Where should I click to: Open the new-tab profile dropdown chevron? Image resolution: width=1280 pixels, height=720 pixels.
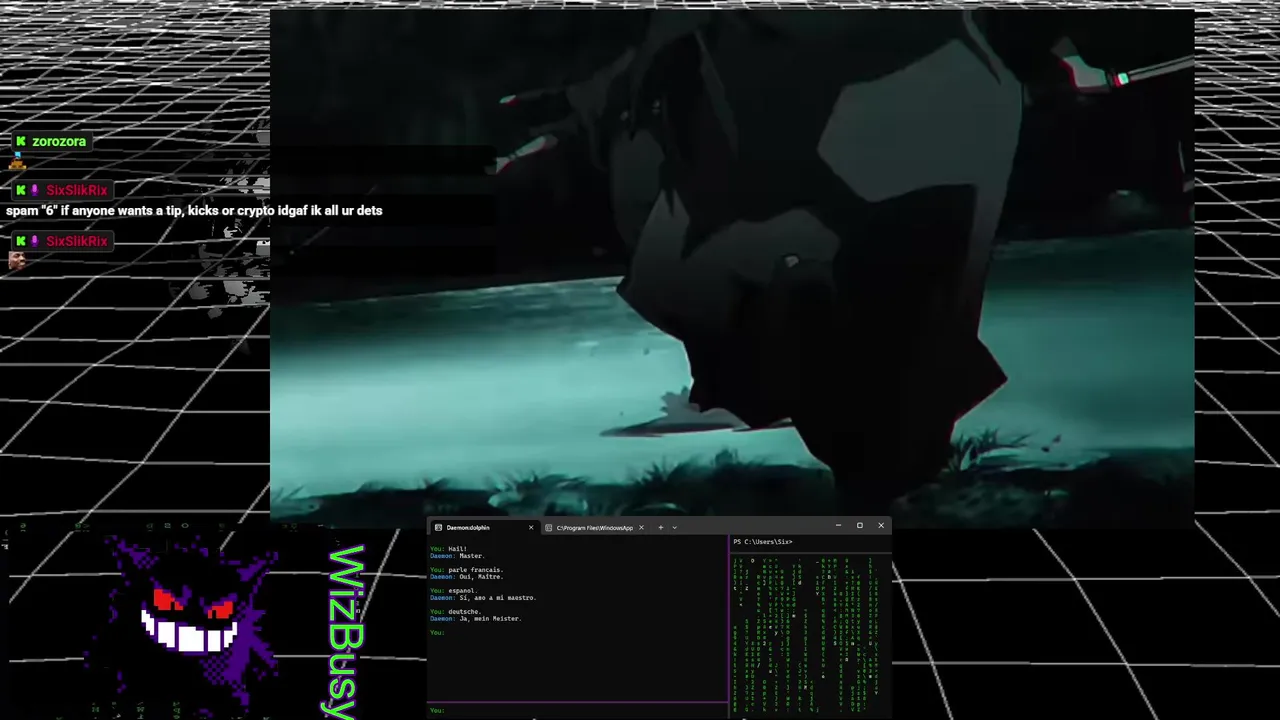674,527
